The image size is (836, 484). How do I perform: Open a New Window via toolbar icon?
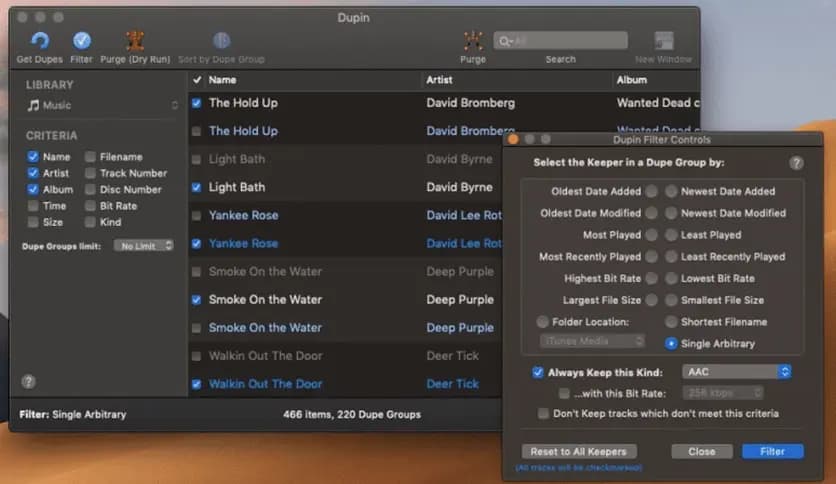[664, 41]
